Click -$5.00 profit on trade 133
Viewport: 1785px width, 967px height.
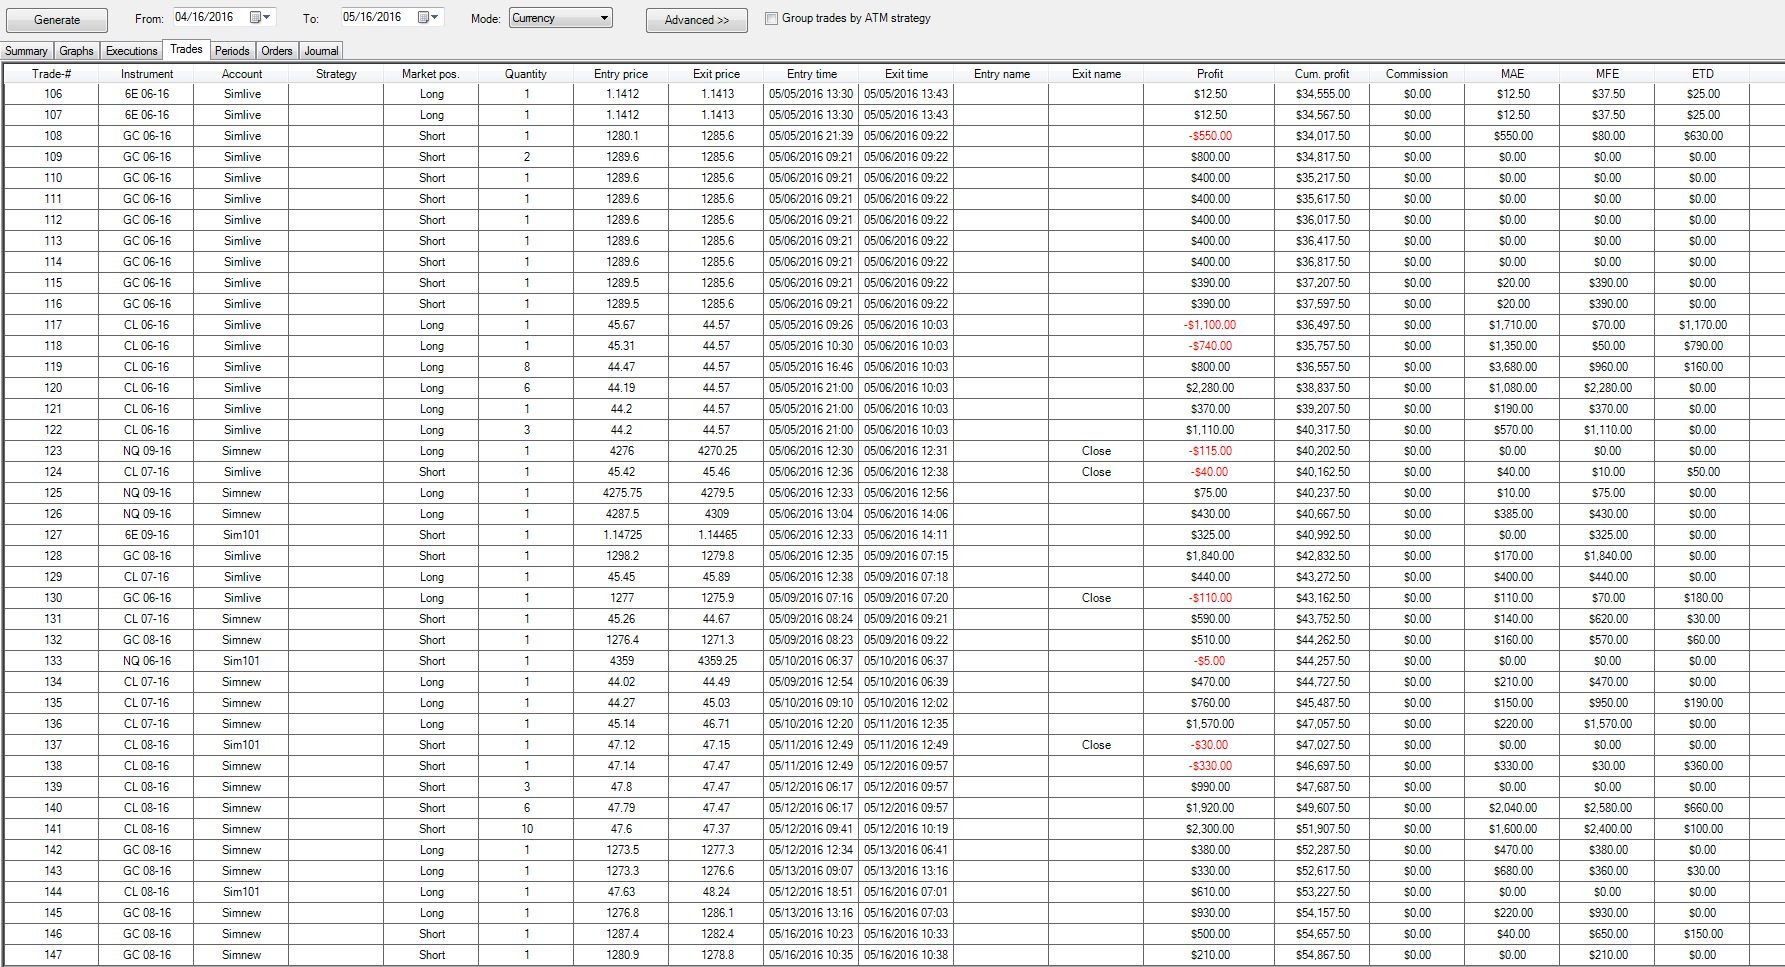coord(1210,661)
